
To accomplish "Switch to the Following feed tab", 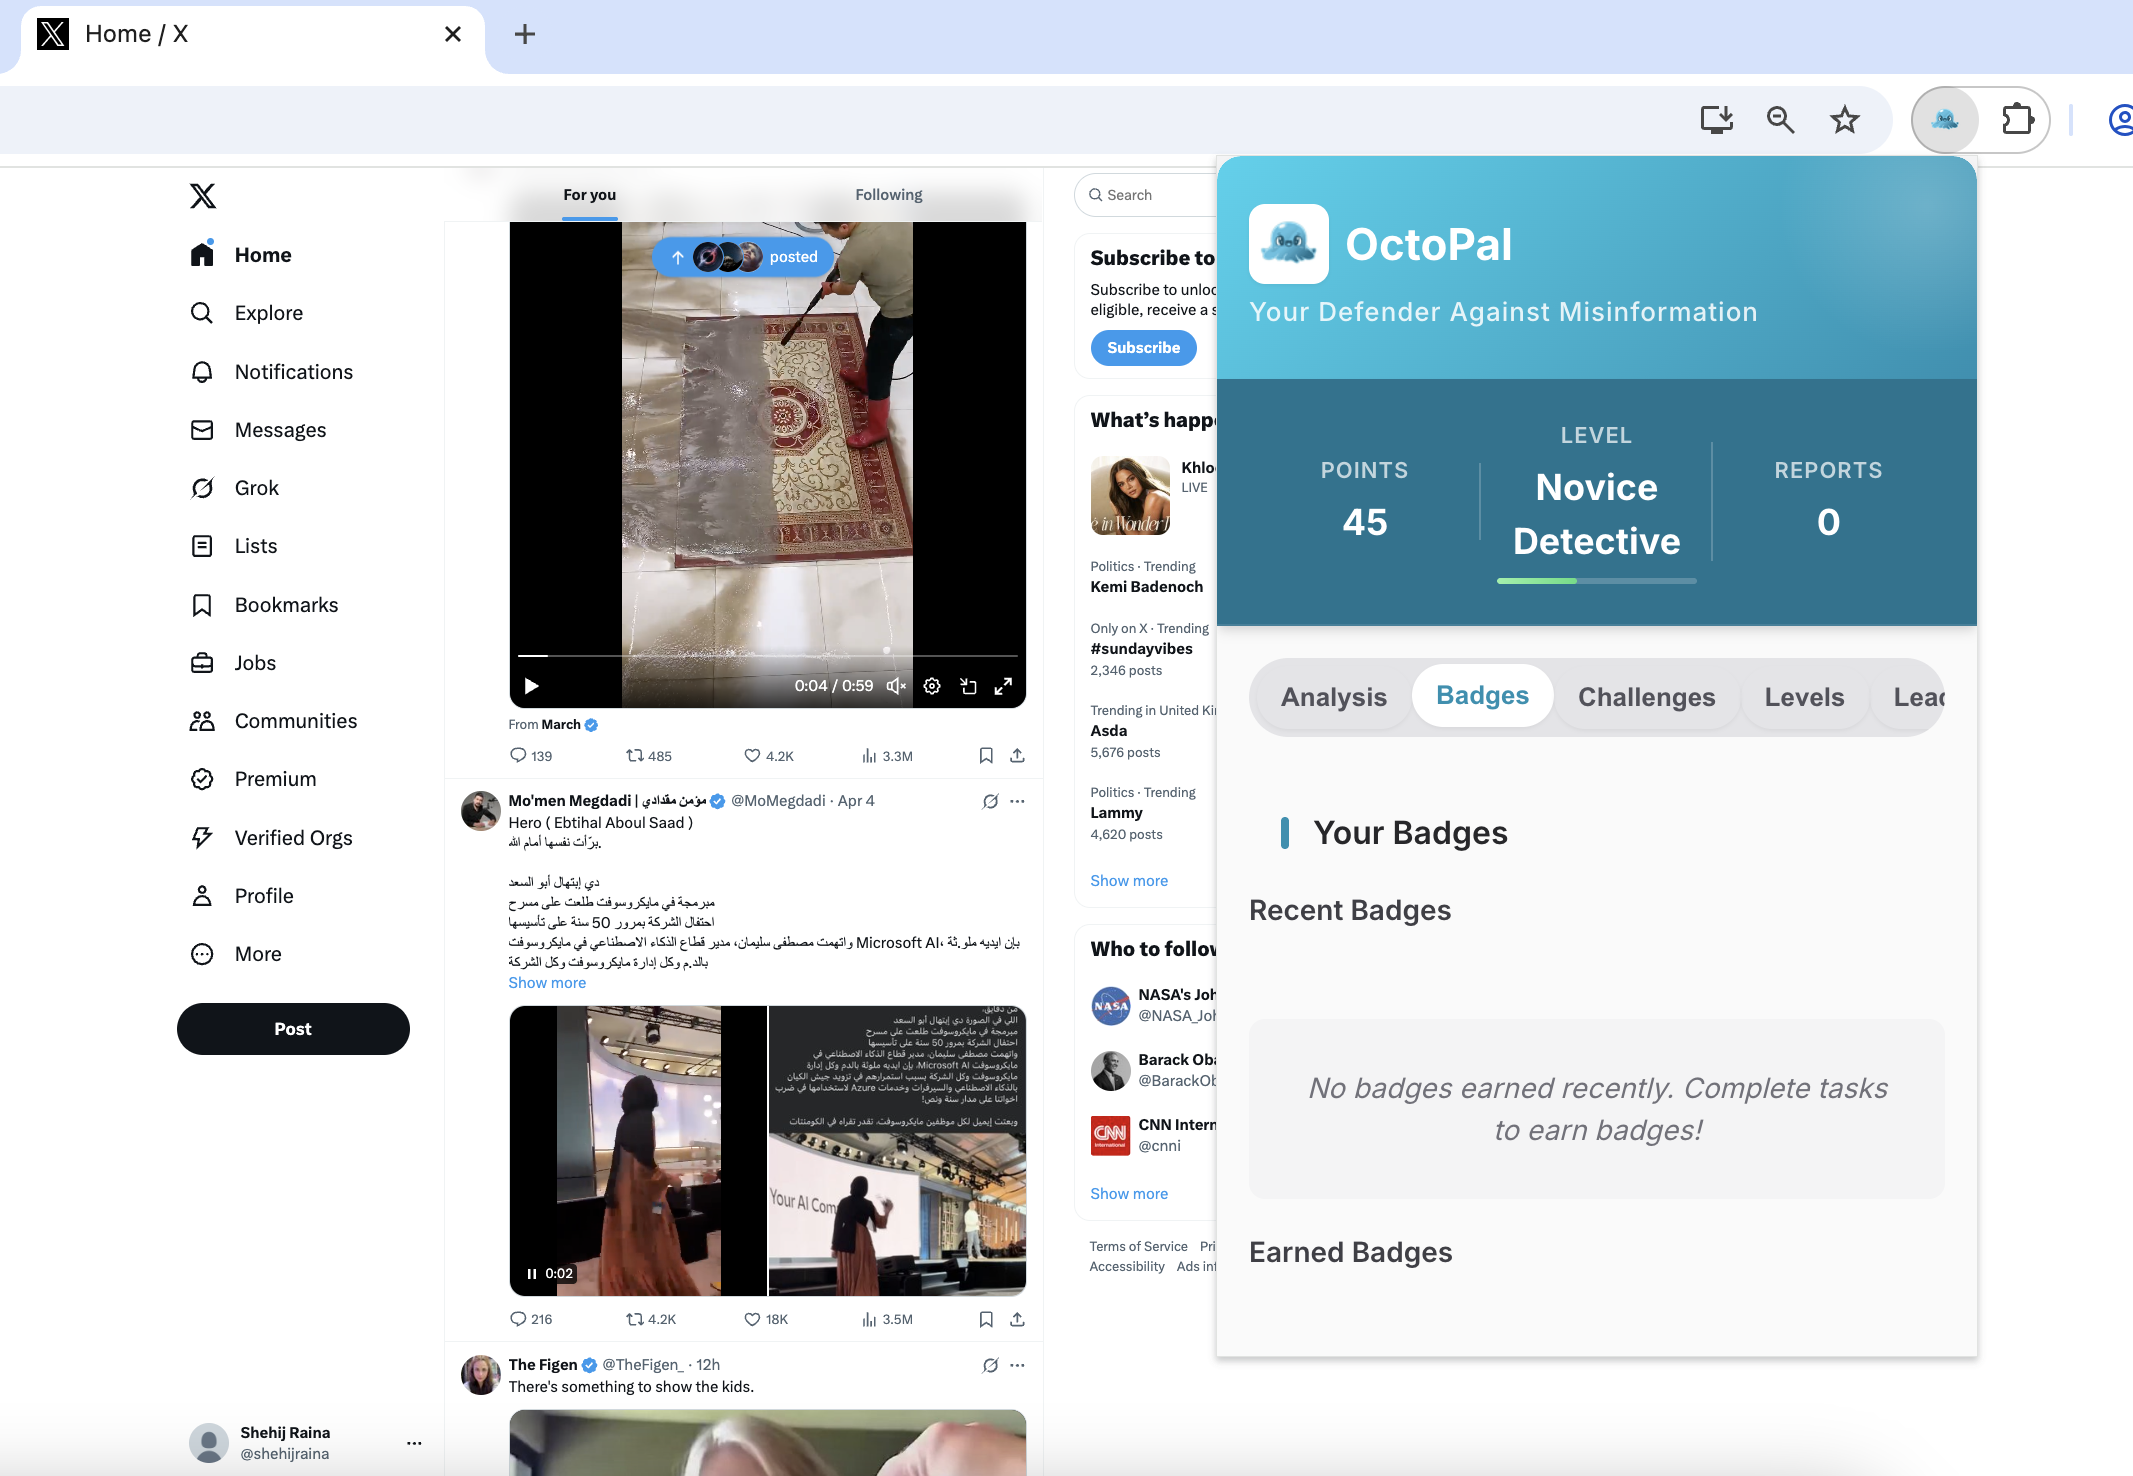I will coord(888,195).
